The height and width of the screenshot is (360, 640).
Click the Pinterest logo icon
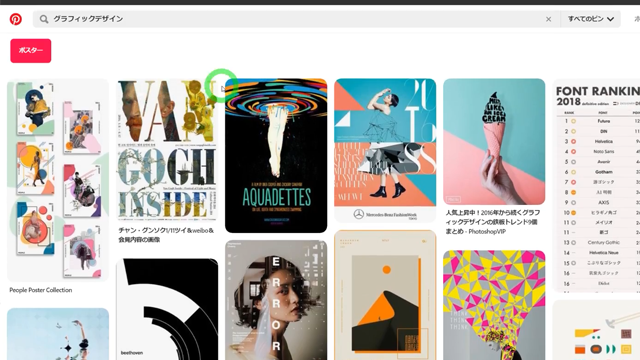(16, 19)
